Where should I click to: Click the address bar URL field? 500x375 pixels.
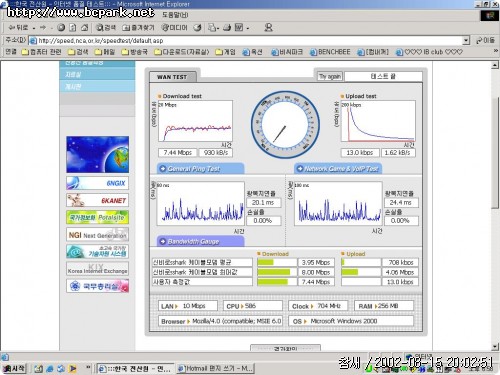pyautogui.click(x=246, y=41)
